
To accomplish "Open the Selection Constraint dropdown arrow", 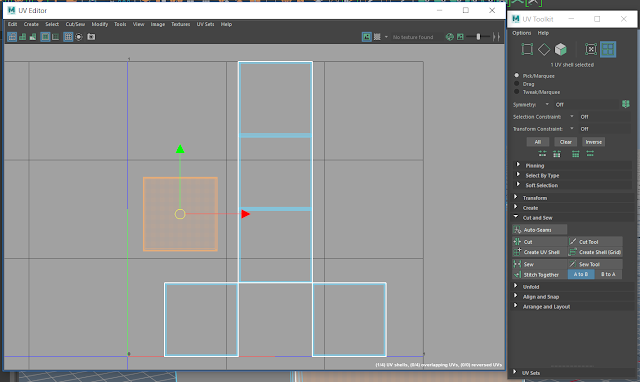I will click(571, 117).
